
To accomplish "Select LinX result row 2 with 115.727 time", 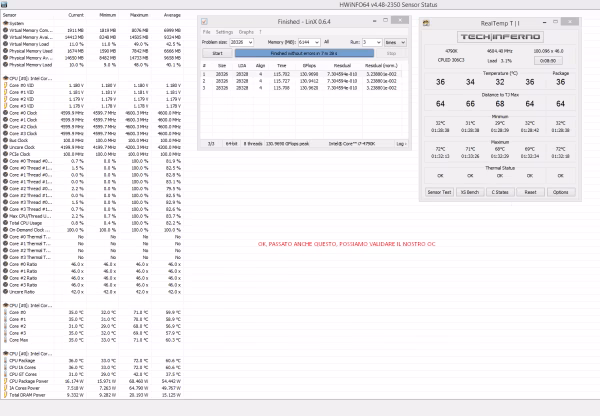I will (x=303, y=81).
